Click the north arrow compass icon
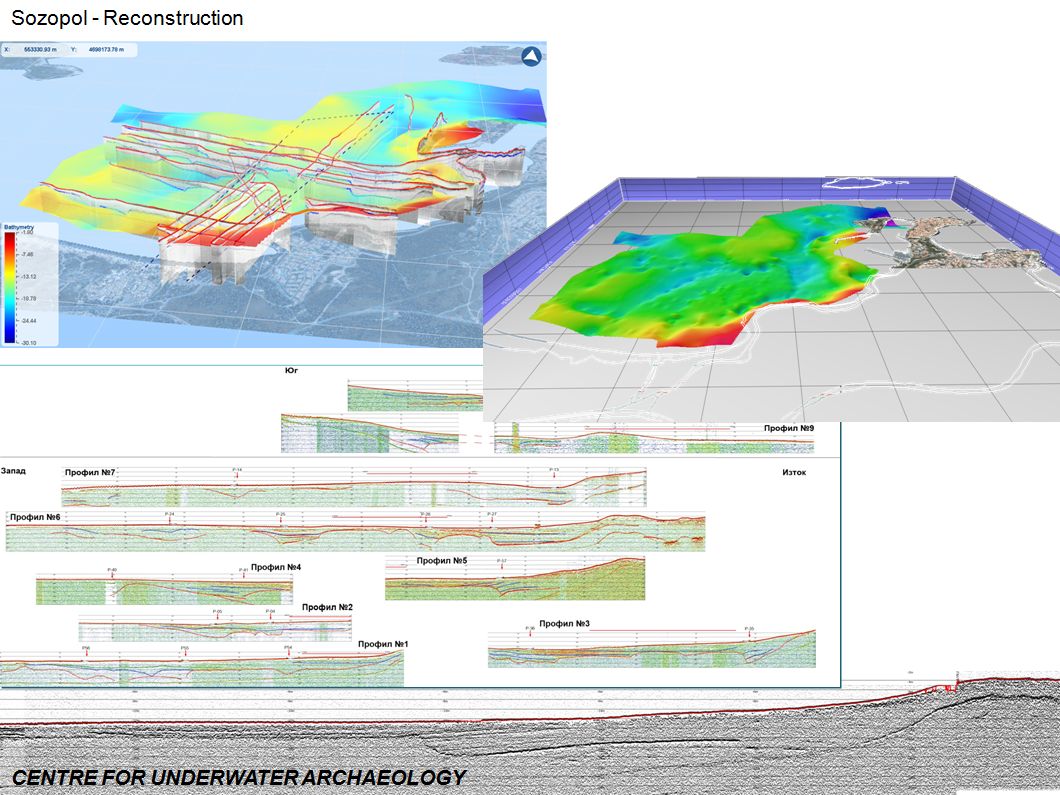 pos(531,57)
